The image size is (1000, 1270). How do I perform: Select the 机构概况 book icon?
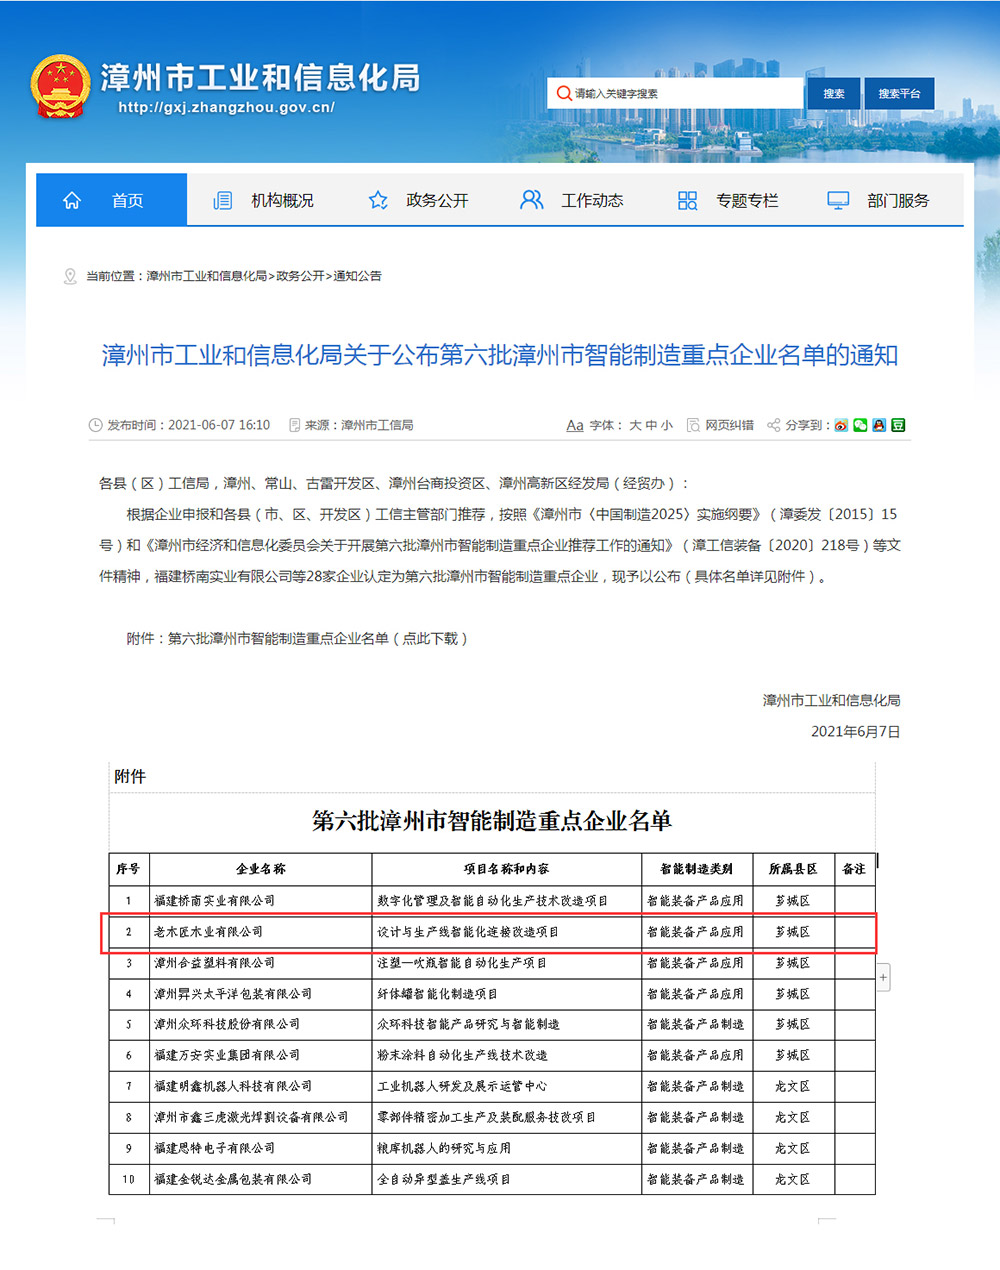(x=222, y=199)
